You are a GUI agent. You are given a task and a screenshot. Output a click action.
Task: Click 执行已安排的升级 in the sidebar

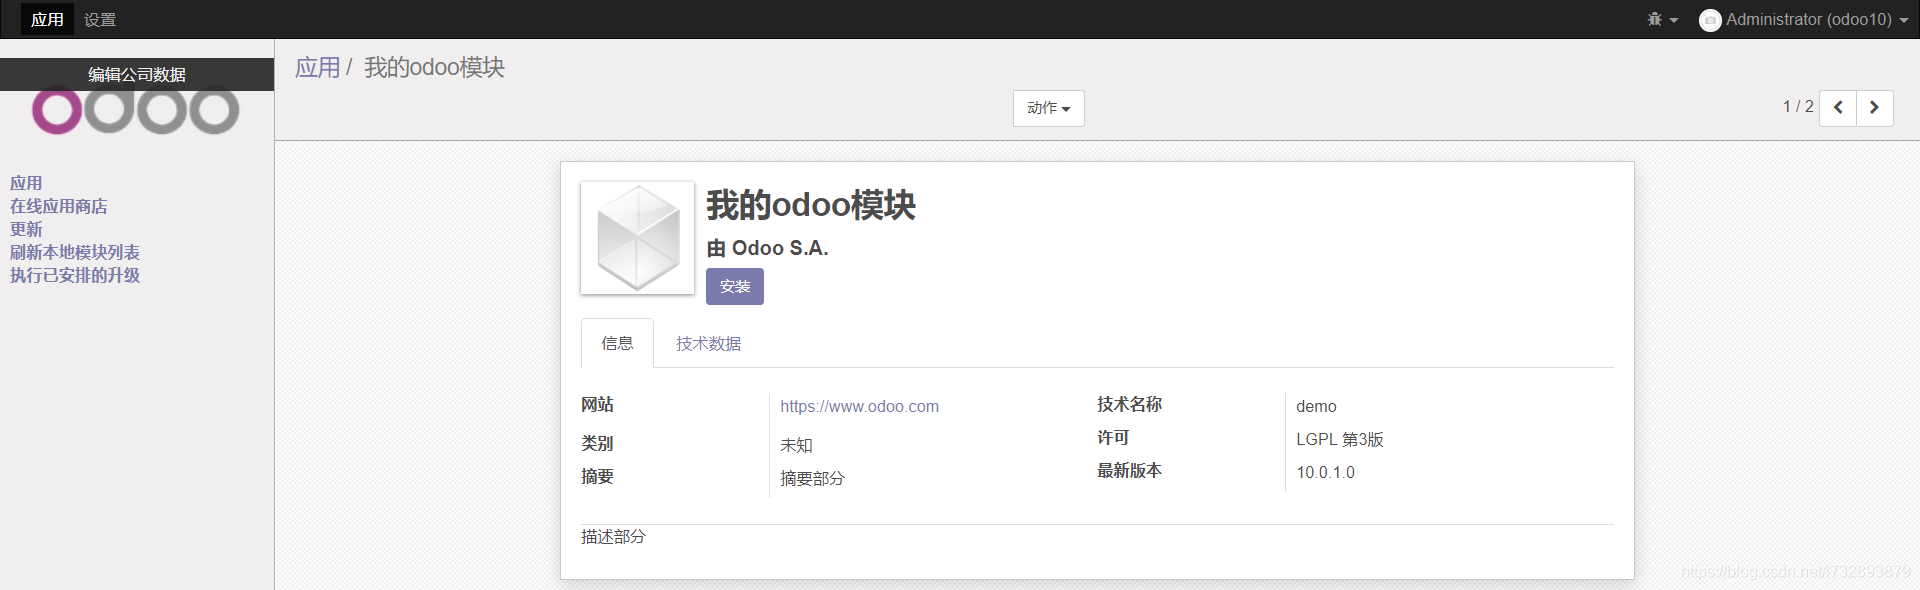click(75, 275)
